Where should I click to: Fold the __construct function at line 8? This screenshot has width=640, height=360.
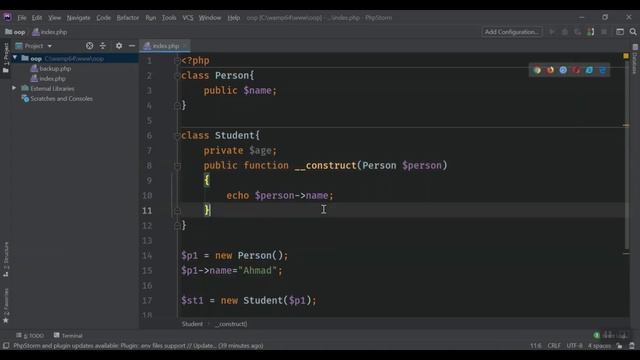[177, 166]
